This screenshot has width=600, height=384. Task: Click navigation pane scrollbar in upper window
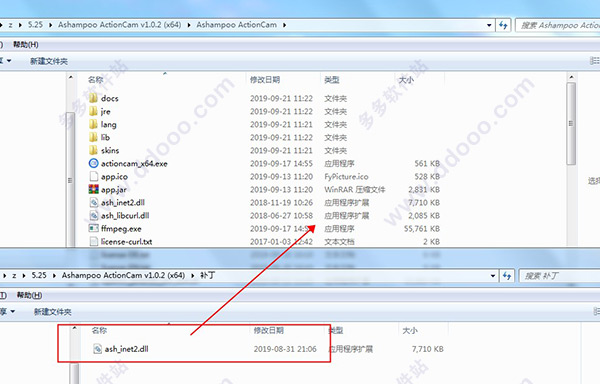(x=70, y=180)
